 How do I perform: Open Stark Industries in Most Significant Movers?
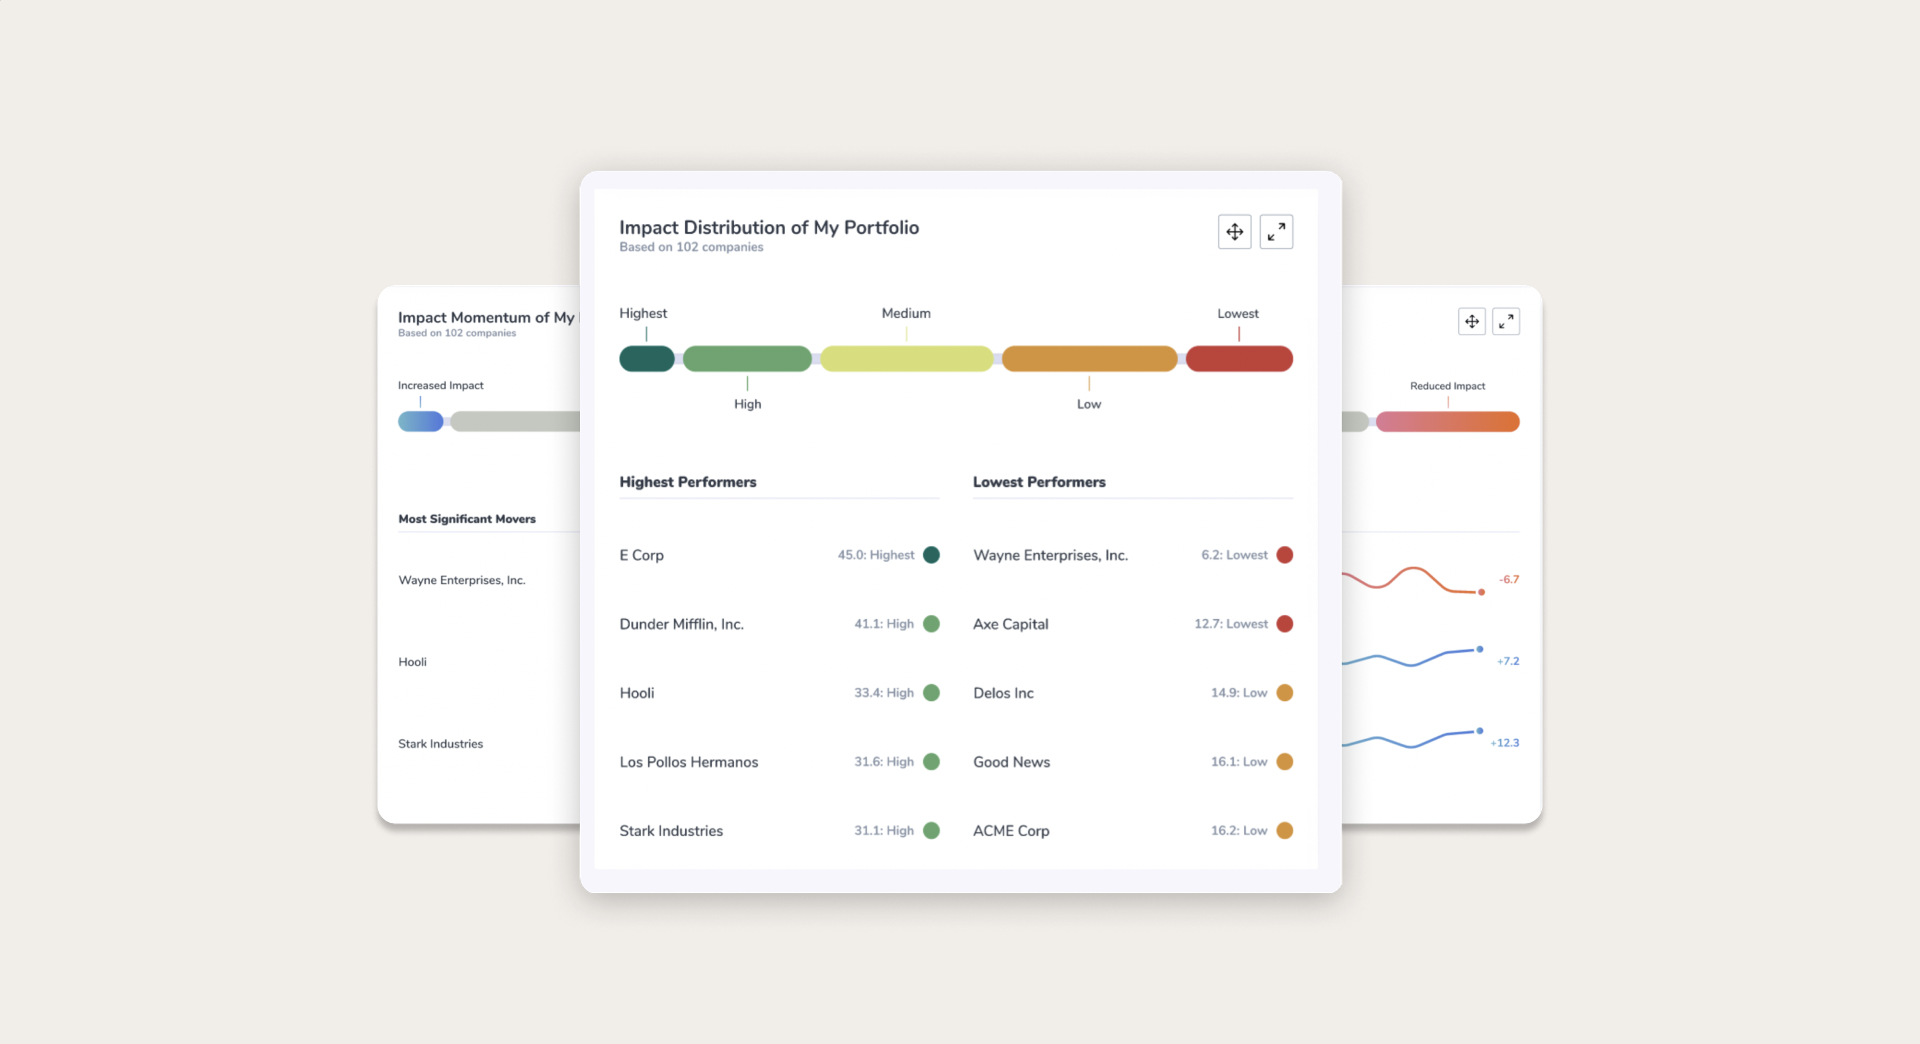[440, 744]
